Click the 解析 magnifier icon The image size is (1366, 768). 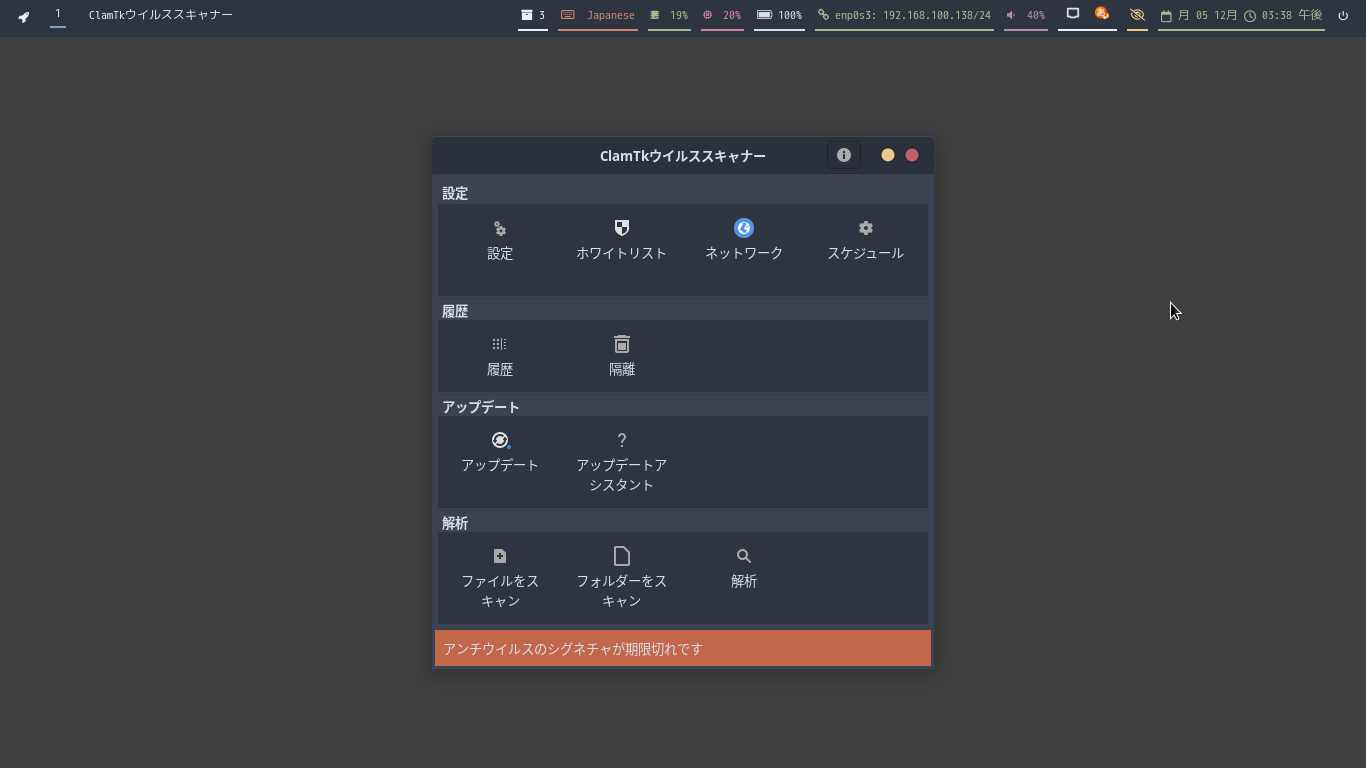coord(744,556)
